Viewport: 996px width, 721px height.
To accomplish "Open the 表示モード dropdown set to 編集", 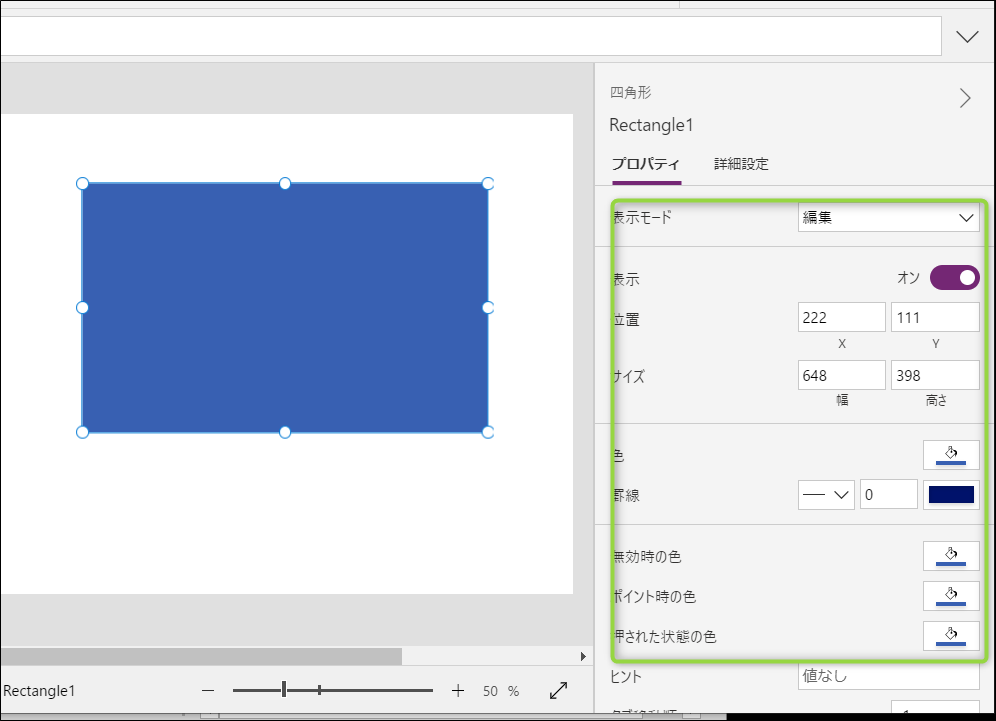I will 889,217.
